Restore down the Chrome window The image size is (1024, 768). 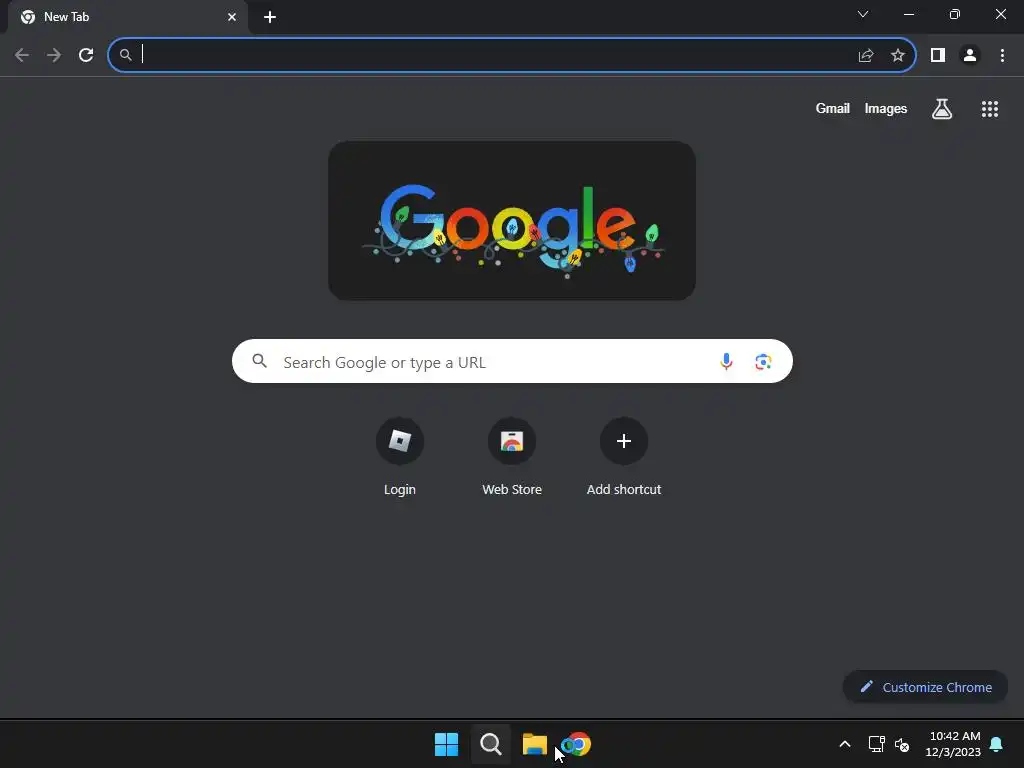(x=955, y=14)
